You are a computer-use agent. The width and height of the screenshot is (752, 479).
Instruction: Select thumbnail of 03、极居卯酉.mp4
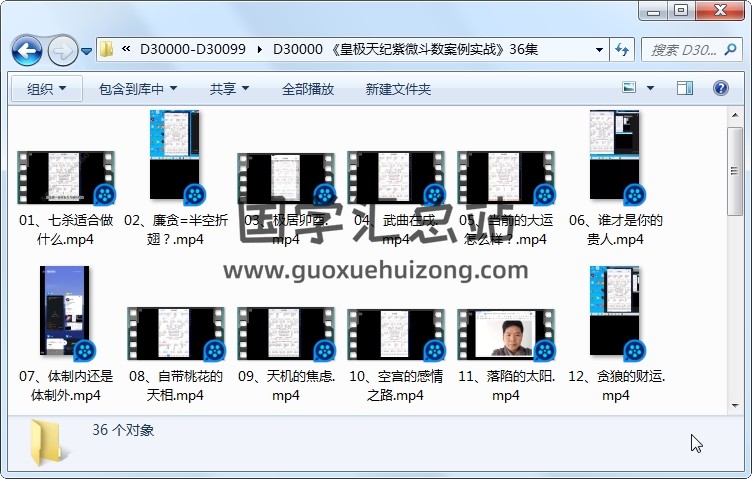[x=286, y=178]
